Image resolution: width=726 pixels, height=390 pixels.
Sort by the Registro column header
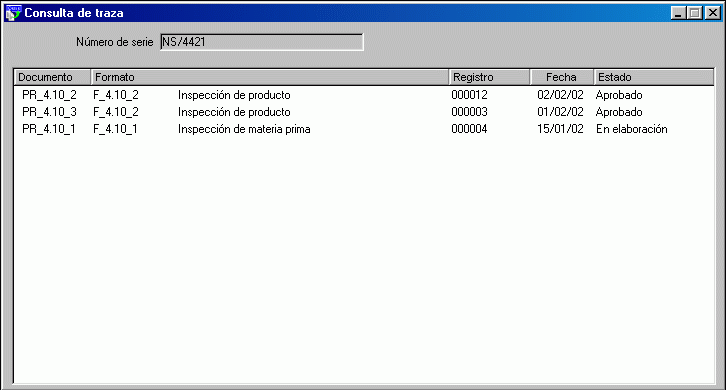(489, 77)
